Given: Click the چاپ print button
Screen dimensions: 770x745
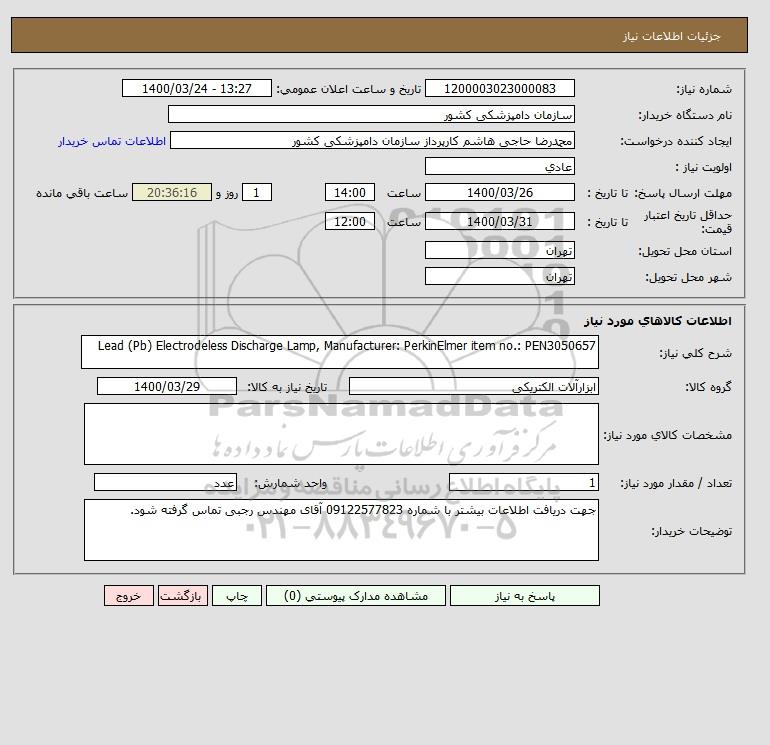Looking at the screenshot, I should (237, 596).
